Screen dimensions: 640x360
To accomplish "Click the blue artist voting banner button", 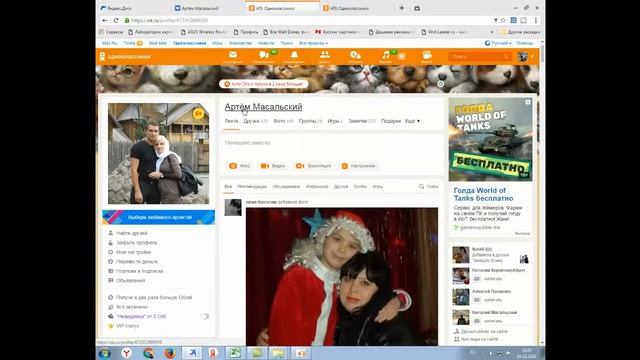I will (159, 217).
